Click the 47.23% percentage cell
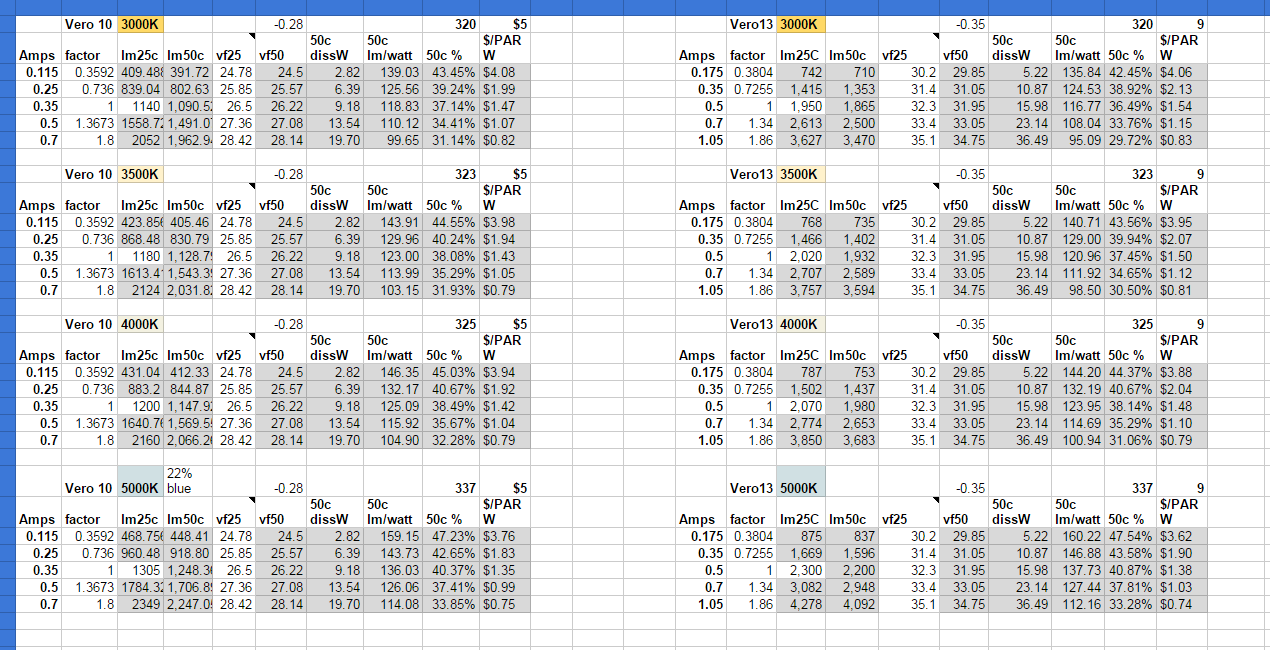The width and height of the screenshot is (1270, 650). [451, 536]
